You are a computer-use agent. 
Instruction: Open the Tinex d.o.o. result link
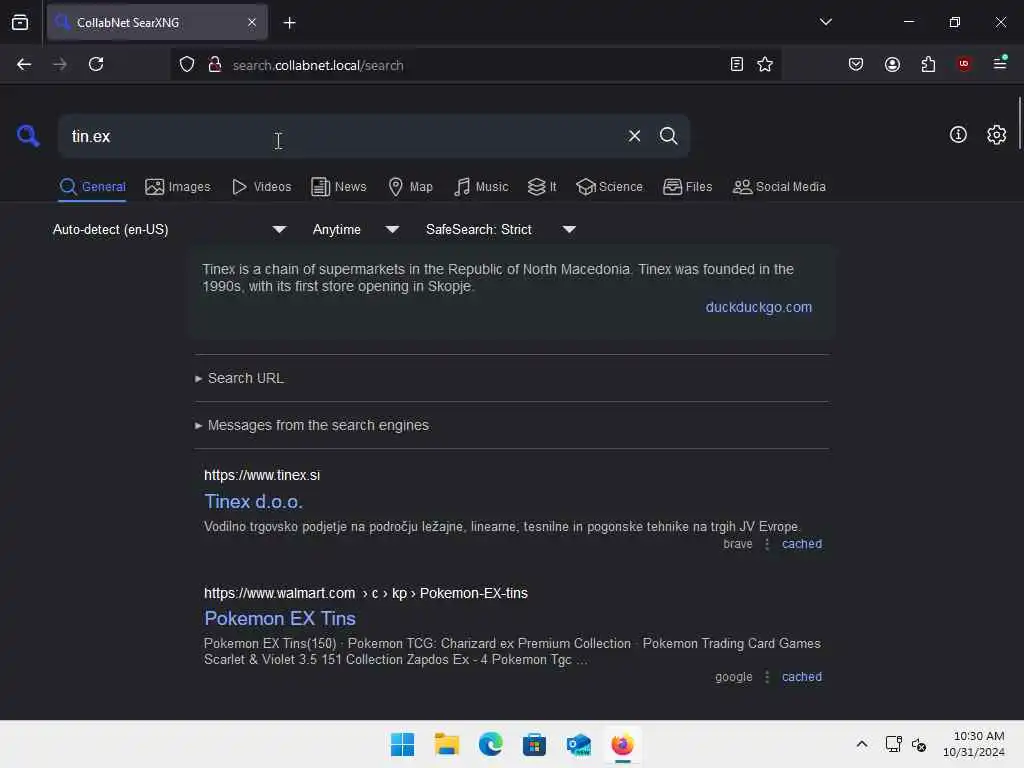point(253,502)
